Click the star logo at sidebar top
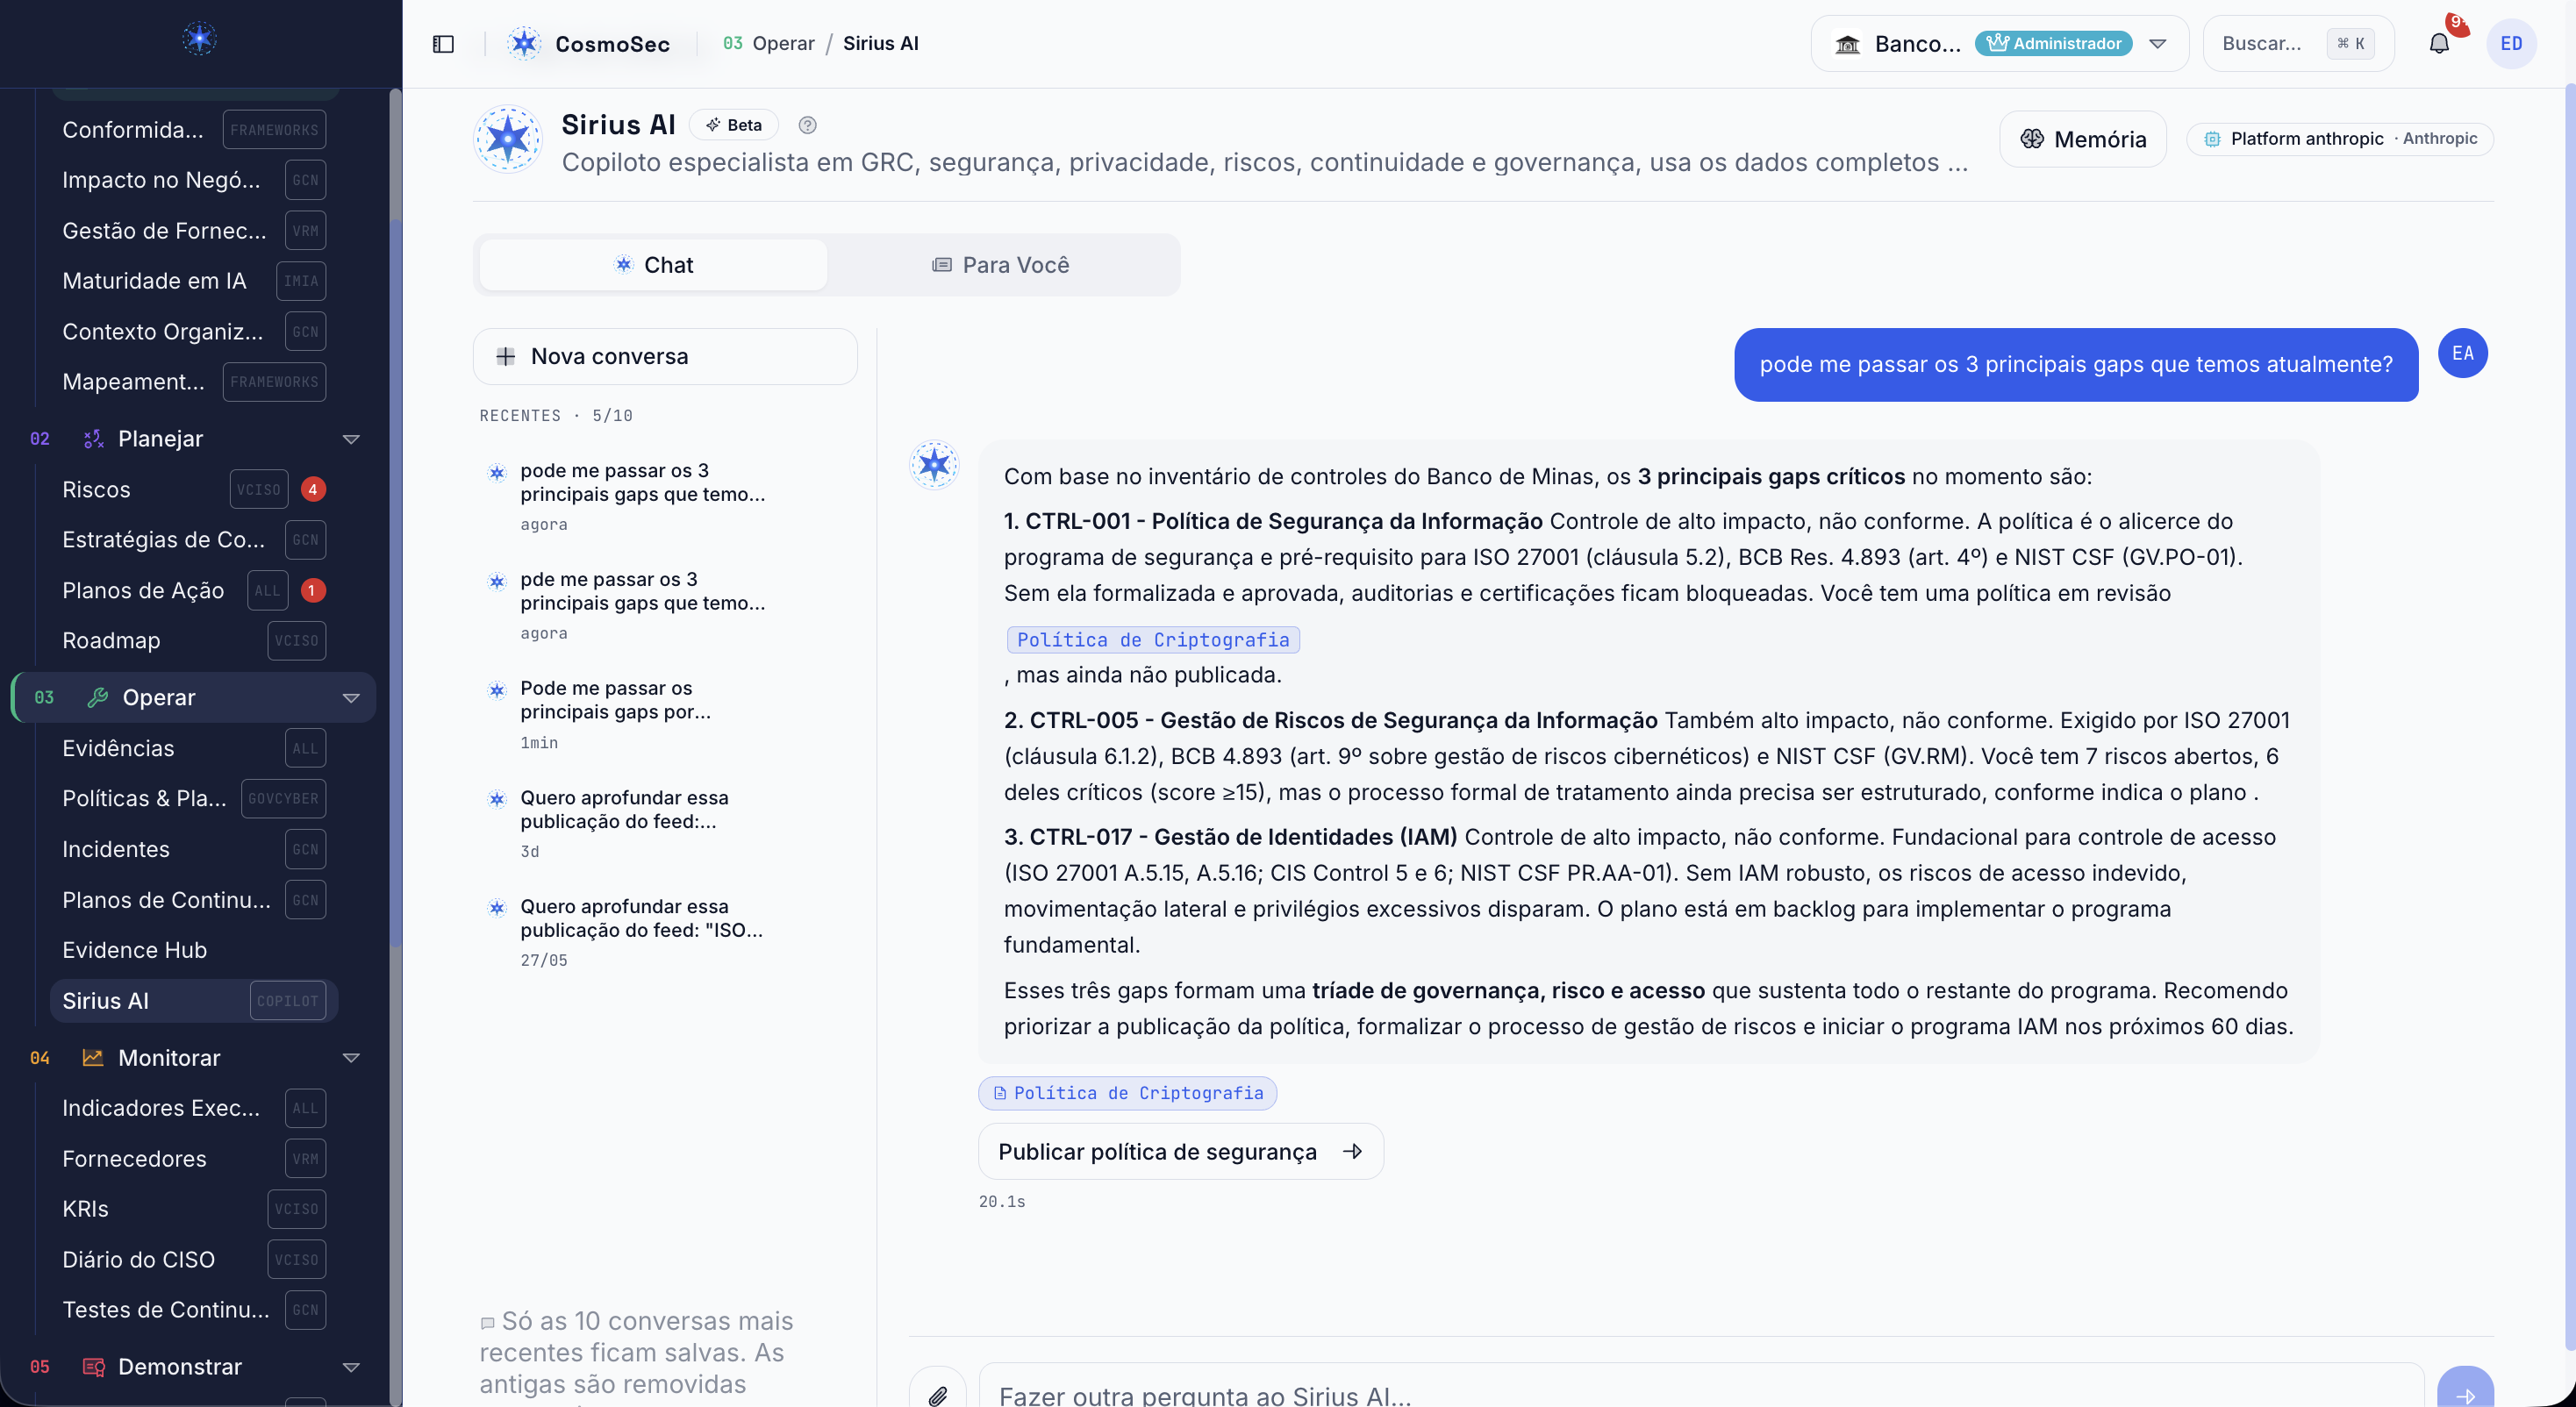 click(x=200, y=39)
